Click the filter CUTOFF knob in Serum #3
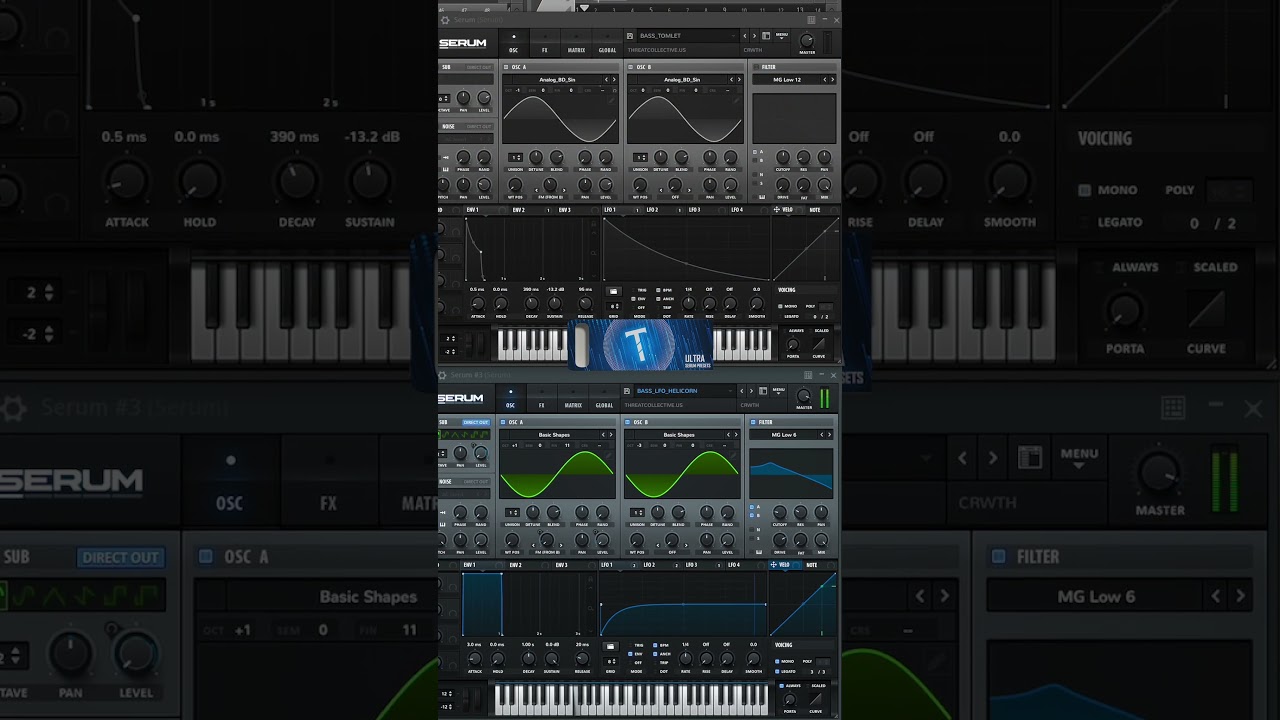 779,513
